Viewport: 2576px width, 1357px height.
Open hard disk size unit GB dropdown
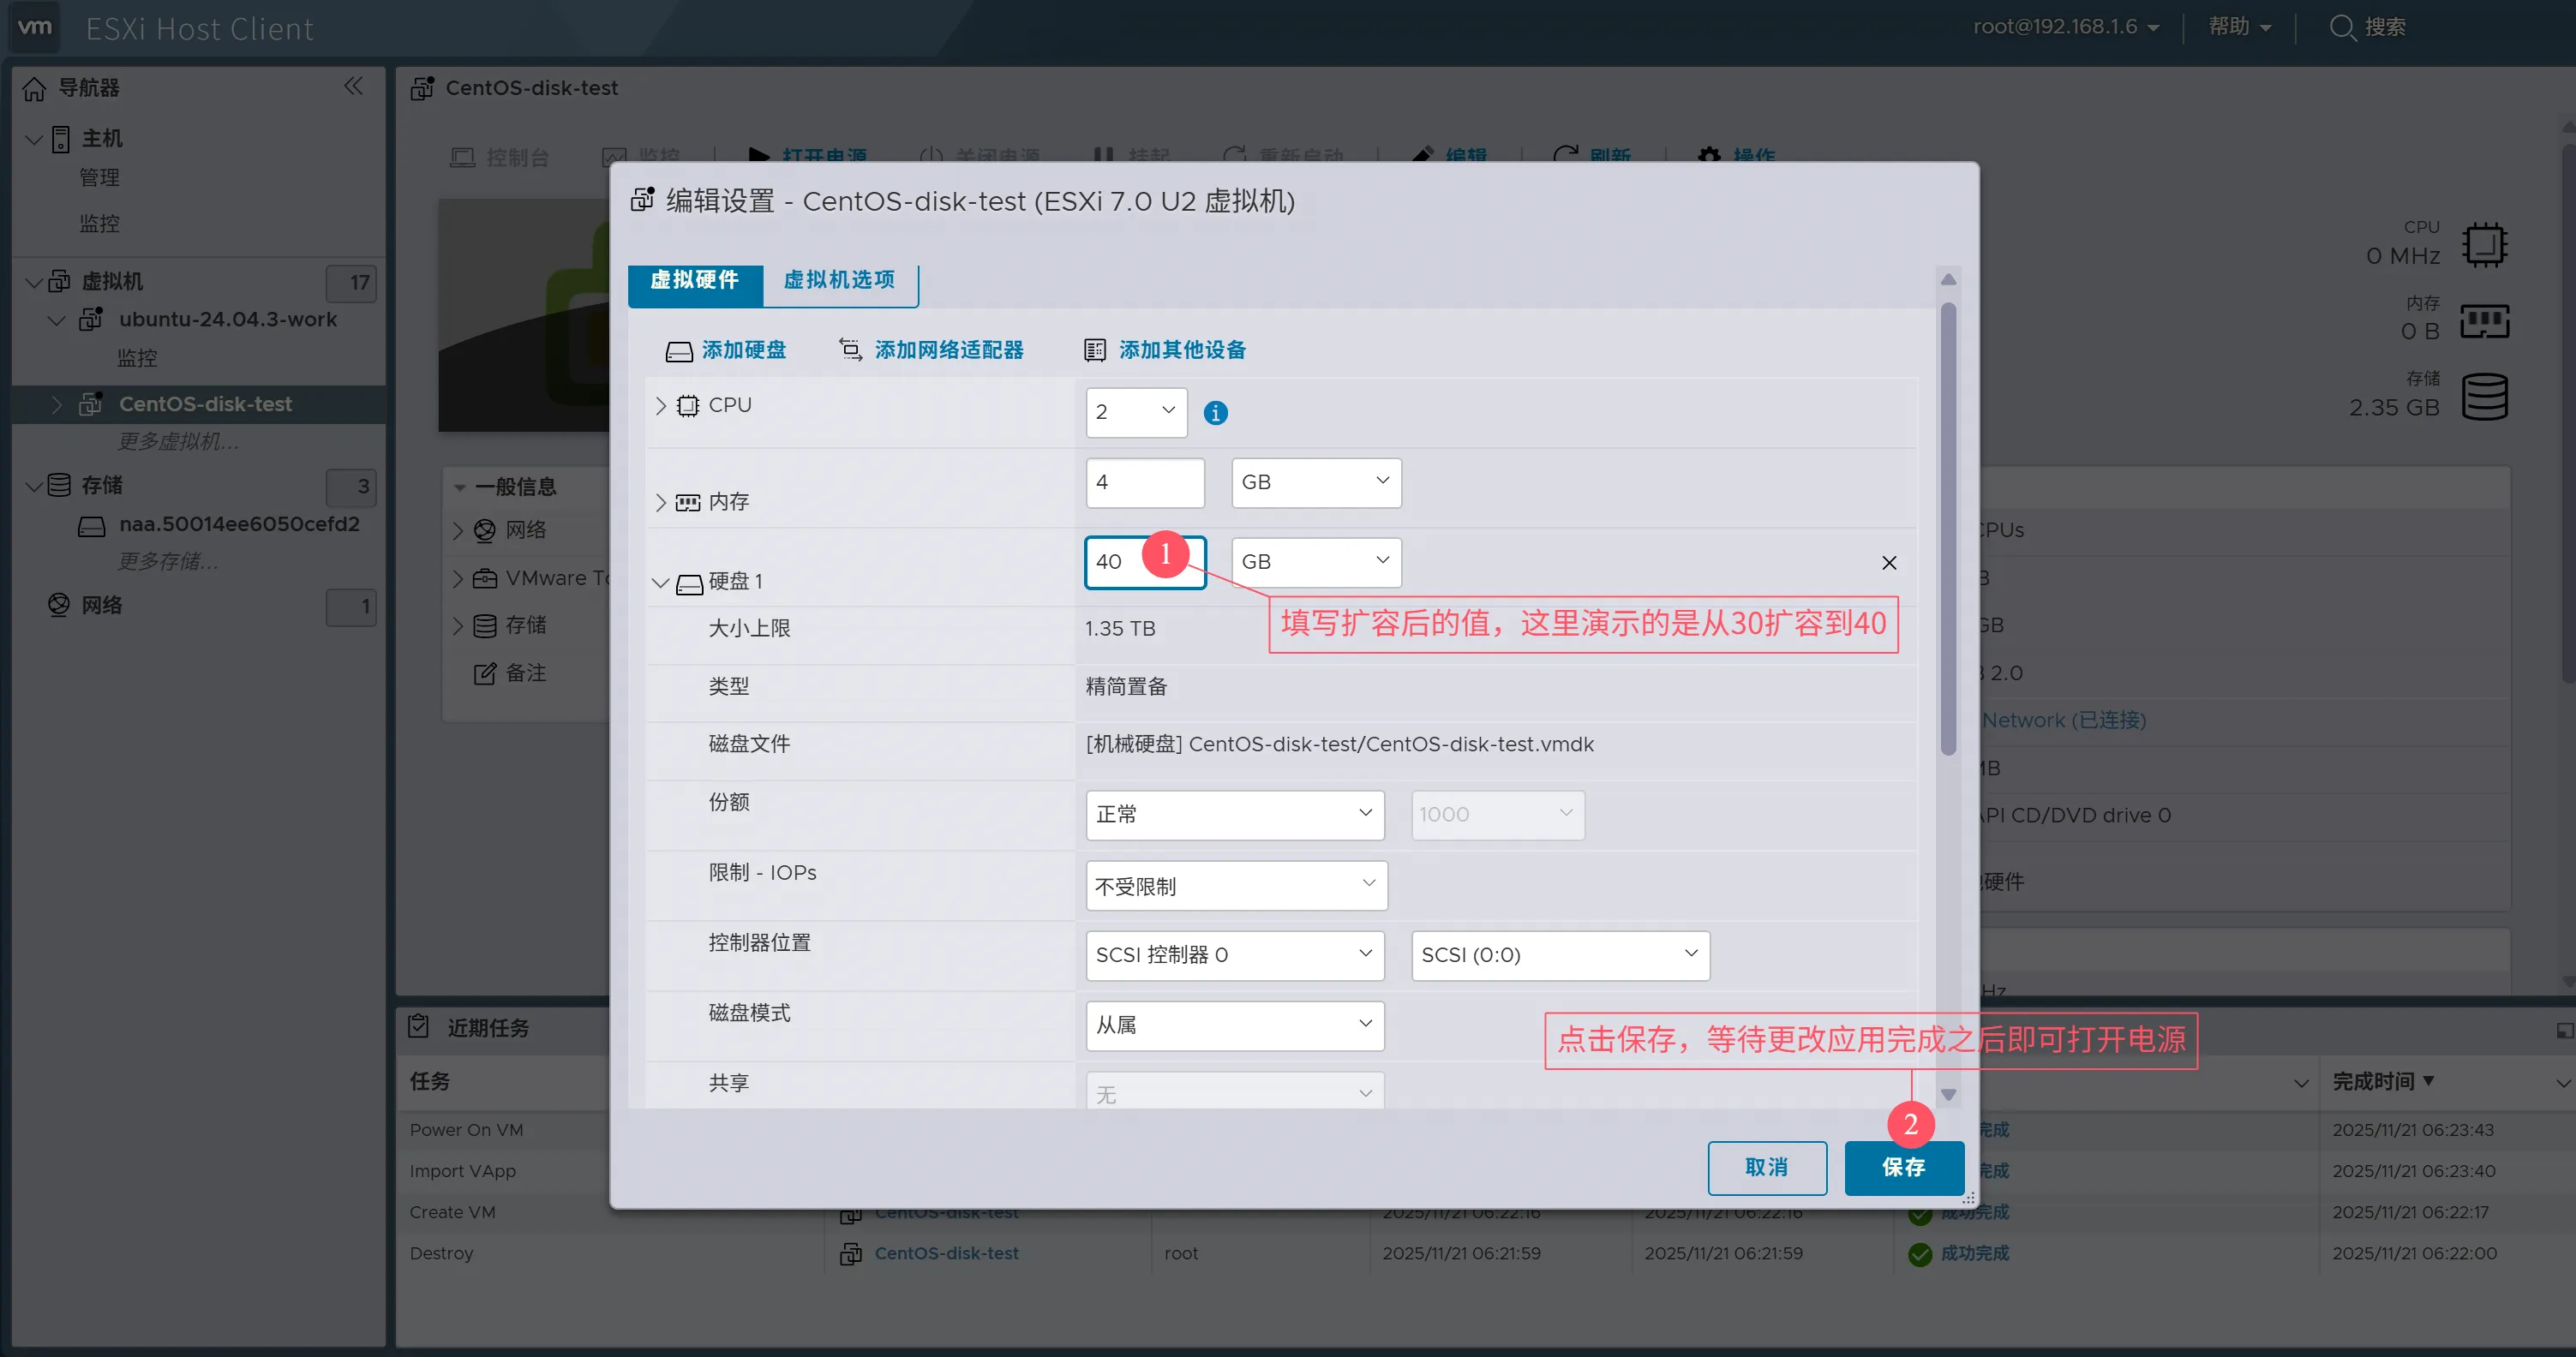1315,562
